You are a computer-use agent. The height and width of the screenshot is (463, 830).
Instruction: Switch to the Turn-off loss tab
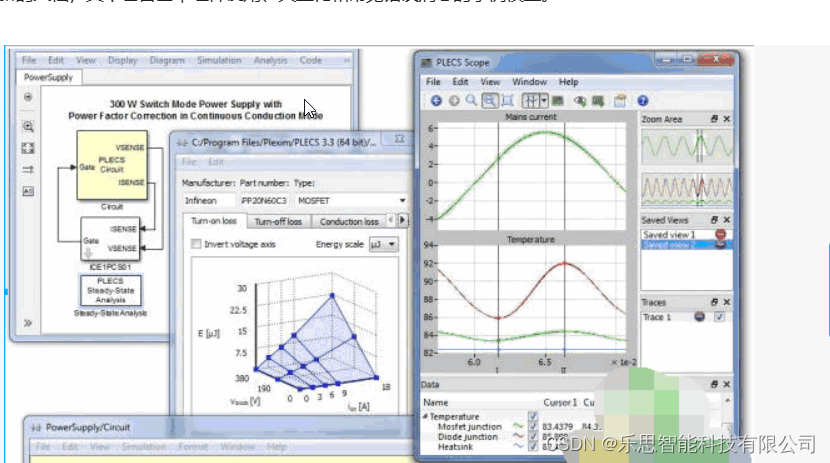pyautogui.click(x=278, y=222)
